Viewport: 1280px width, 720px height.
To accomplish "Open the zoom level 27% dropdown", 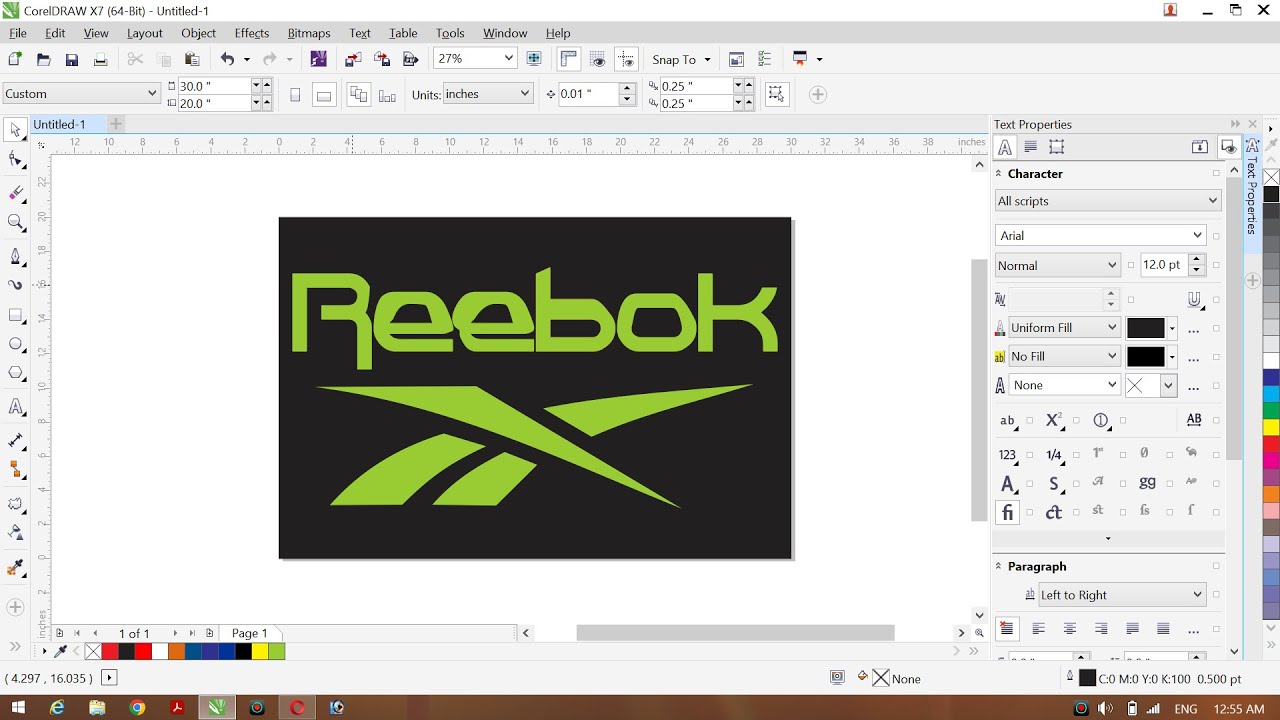I will [x=509, y=59].
